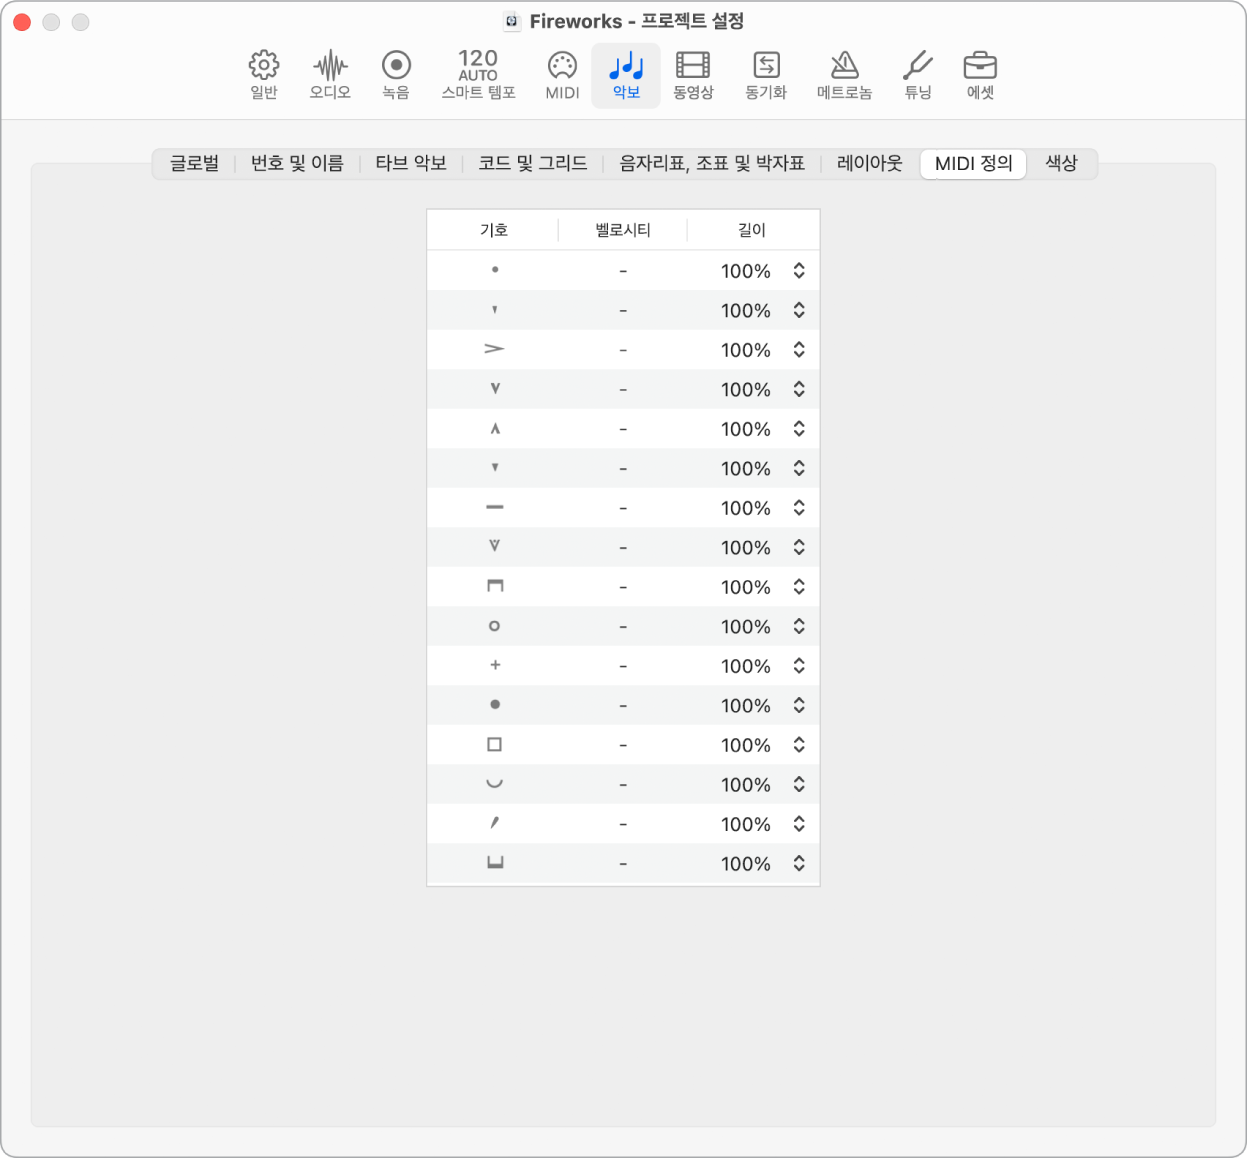Open the 동영상 movie settings pane
The width and height of the screenshot is (1248, 1160).
(693, 75)
